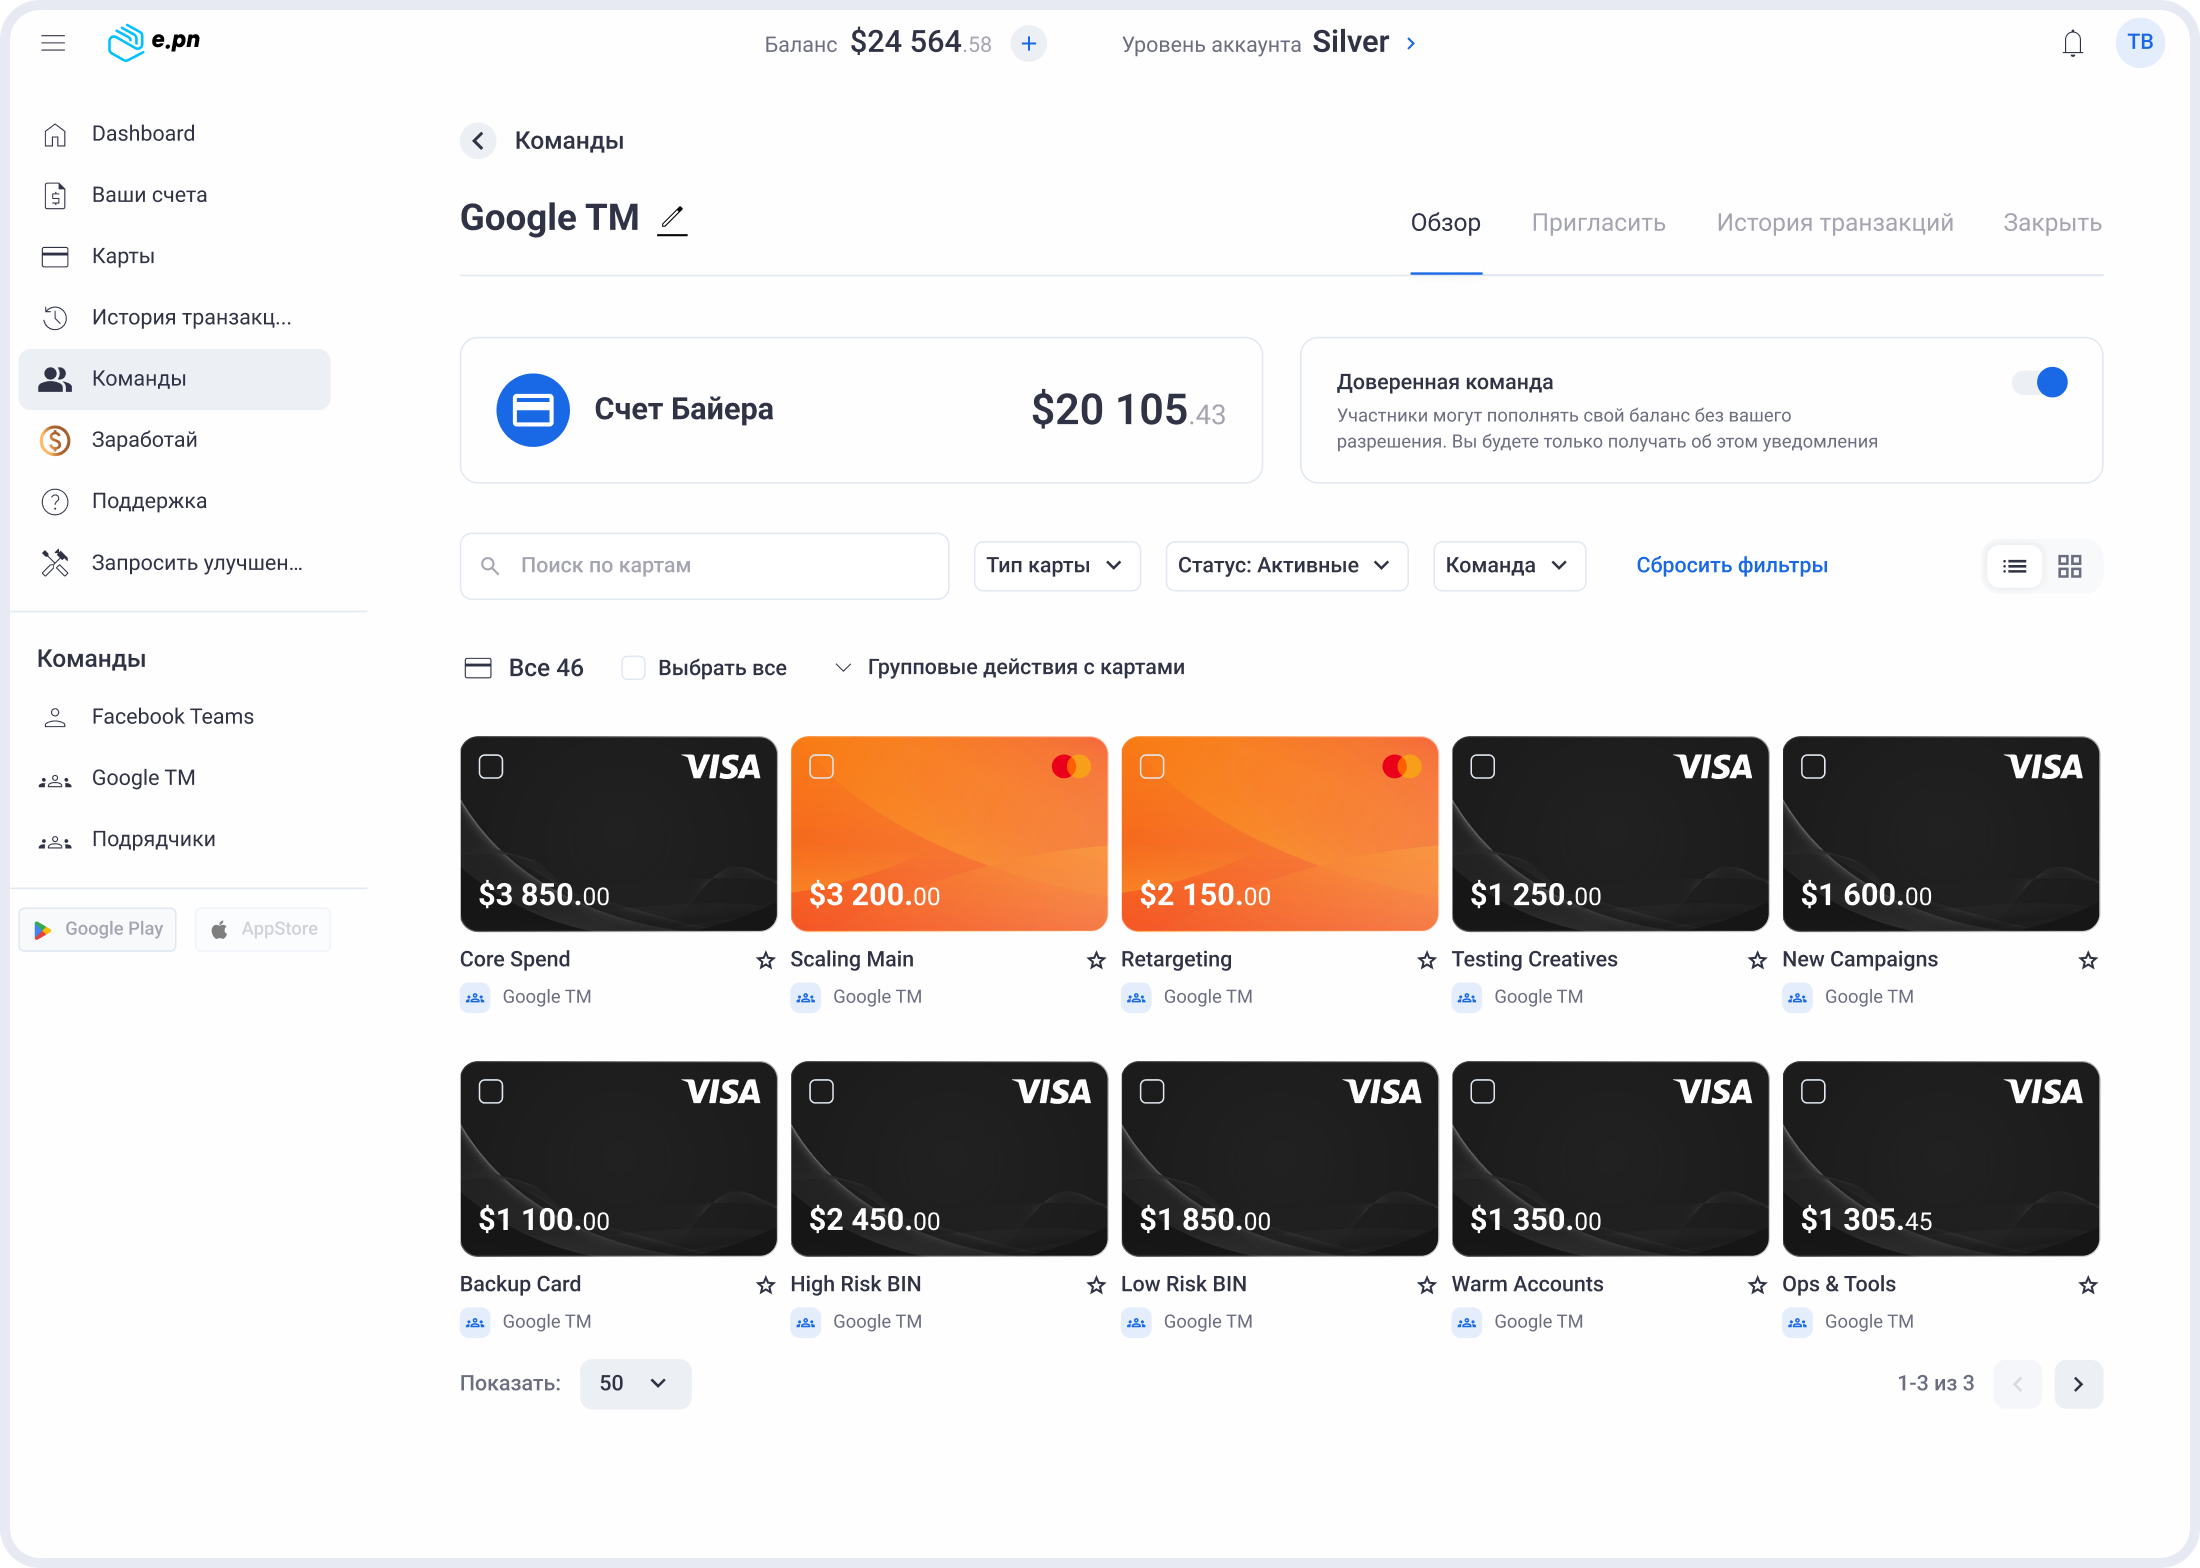Click the back arrow next to Команды

pos(478,141)
